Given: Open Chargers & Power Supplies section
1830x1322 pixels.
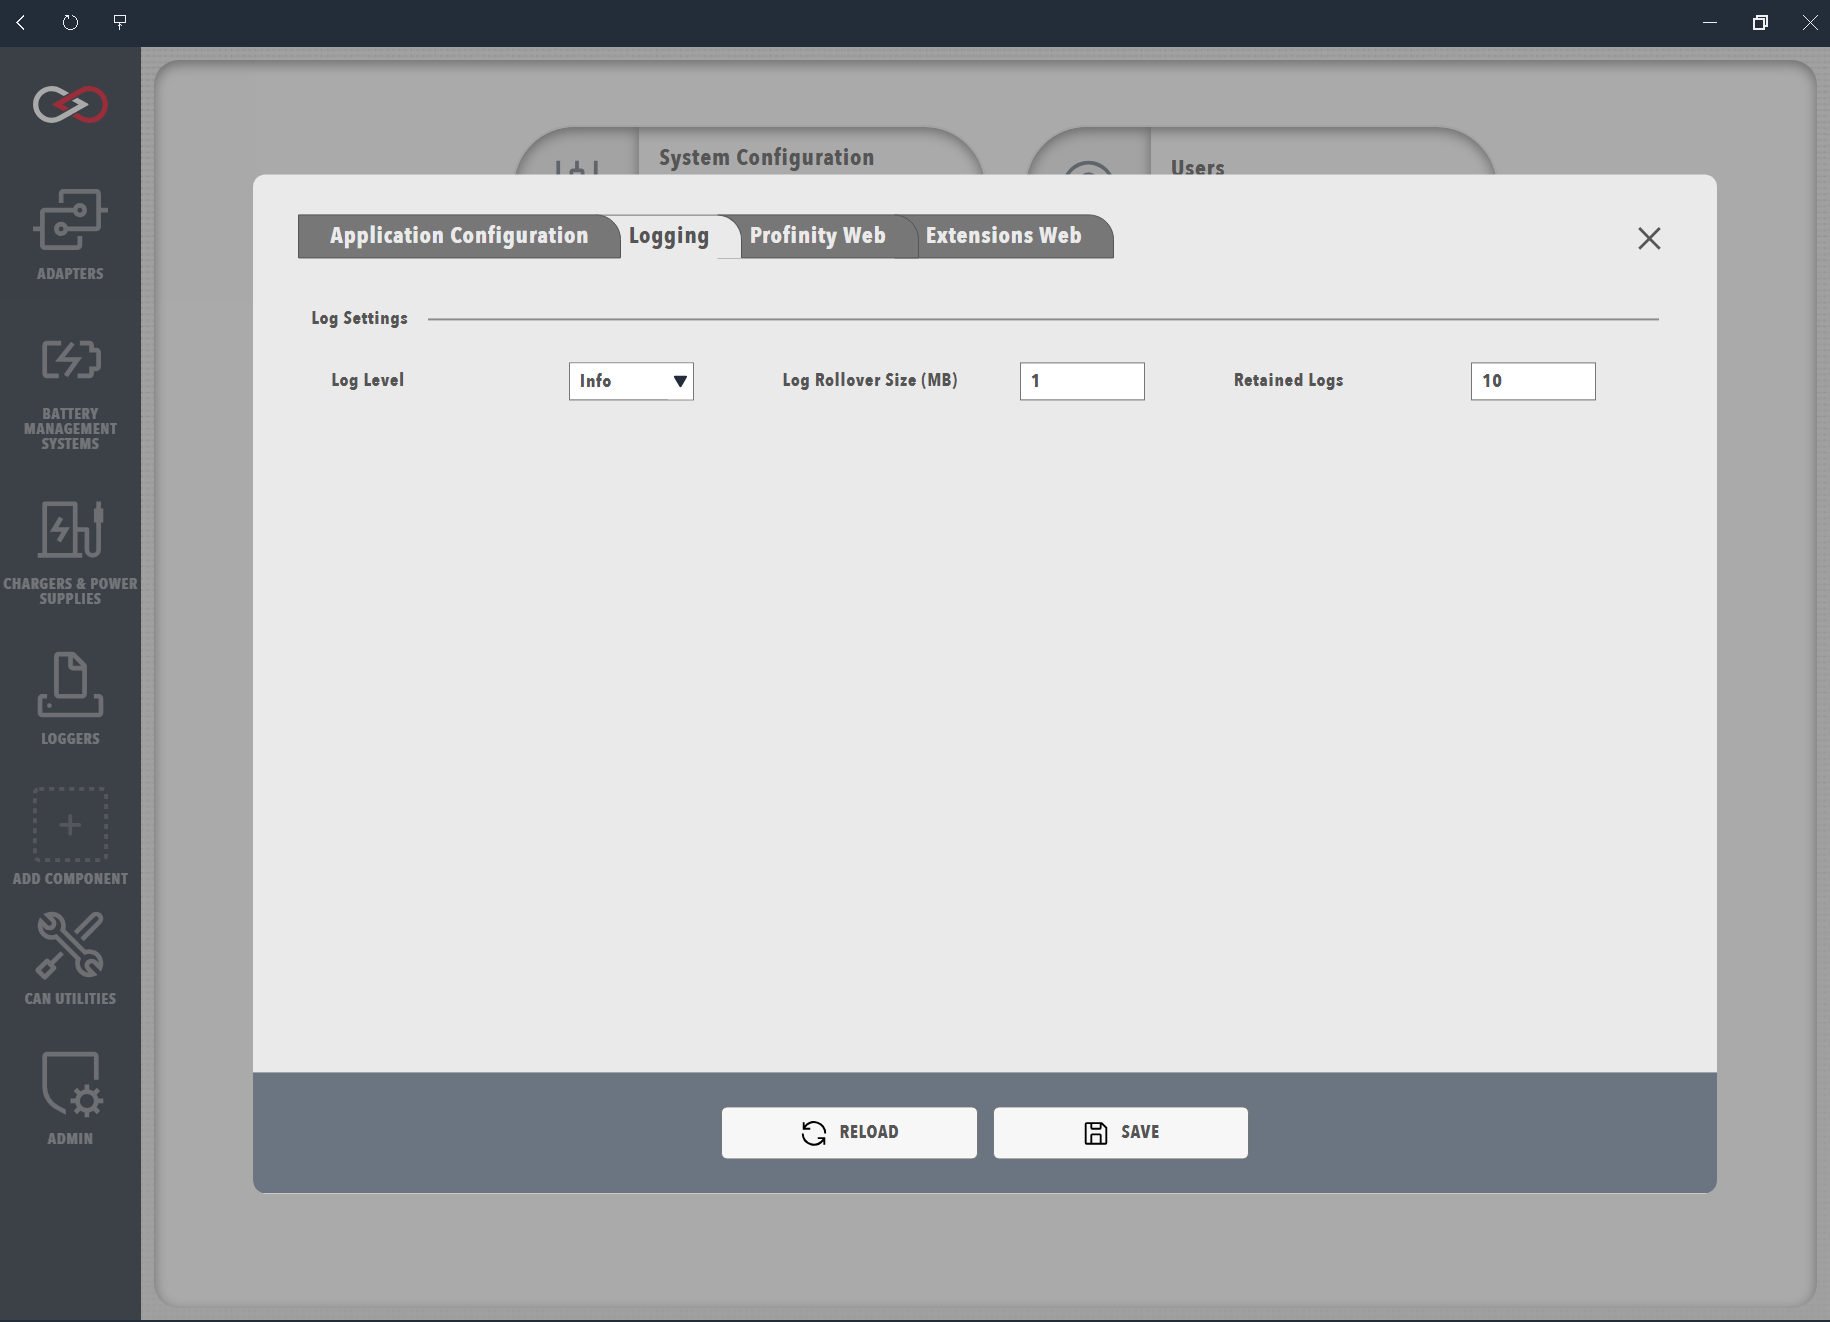Looking at the screenshot, I should [70, 553].
